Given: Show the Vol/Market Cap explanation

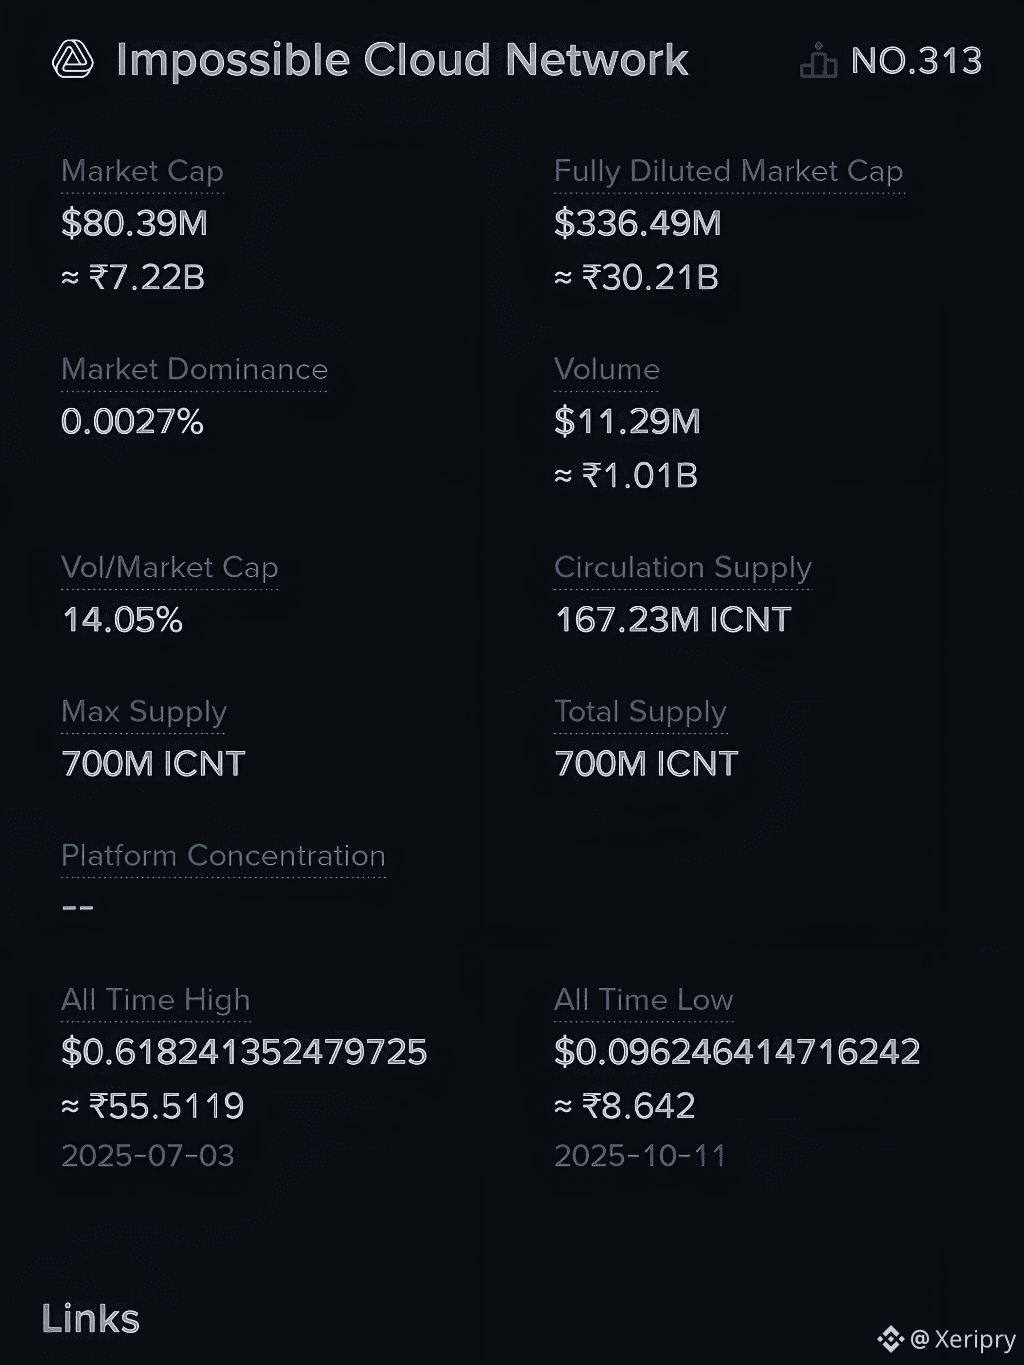Looking at the screenshot, I should pos(170,567).
